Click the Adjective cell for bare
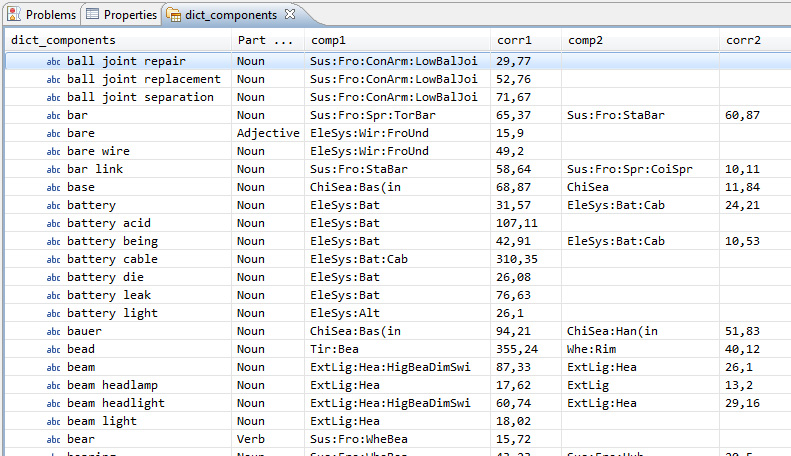The width and height of the screenshot is (791, 456). point(268,133)
